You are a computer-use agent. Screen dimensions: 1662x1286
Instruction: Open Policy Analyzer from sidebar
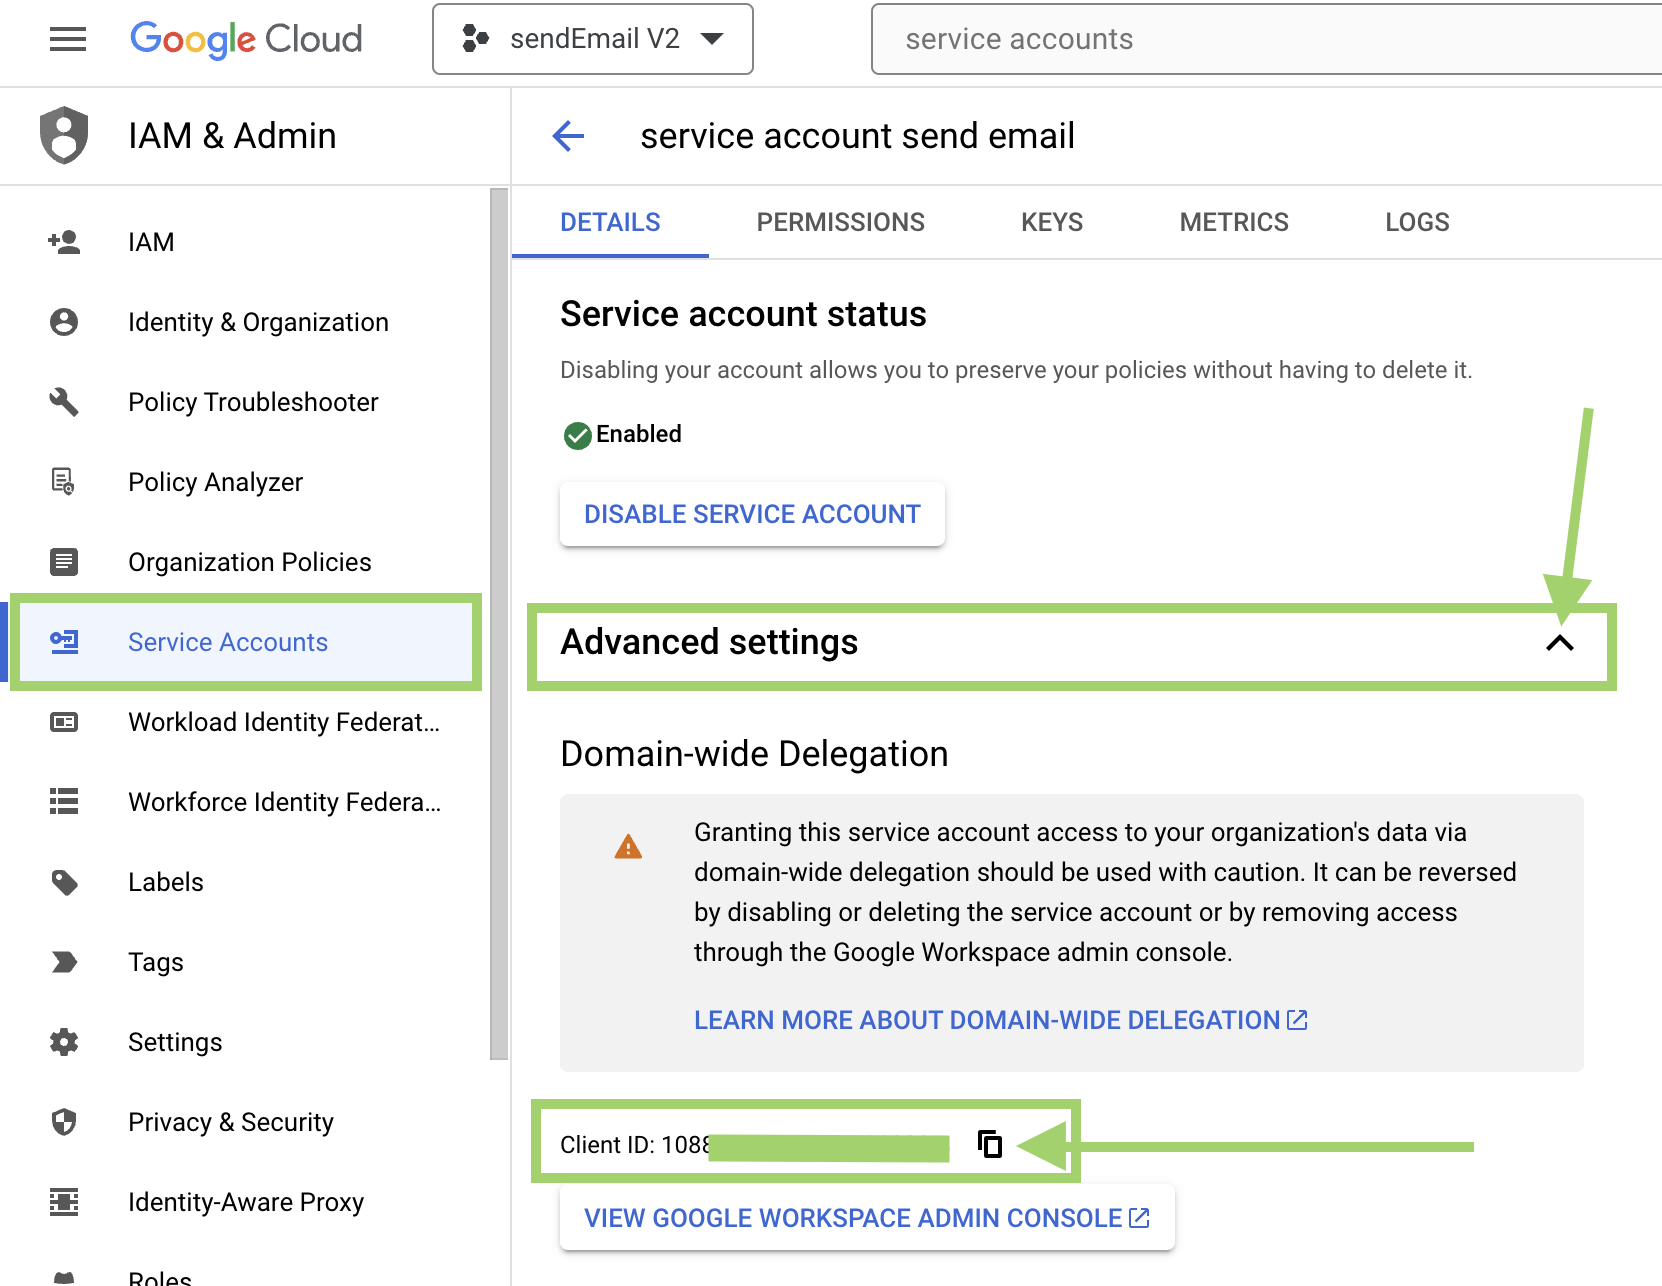click(246, 482)
